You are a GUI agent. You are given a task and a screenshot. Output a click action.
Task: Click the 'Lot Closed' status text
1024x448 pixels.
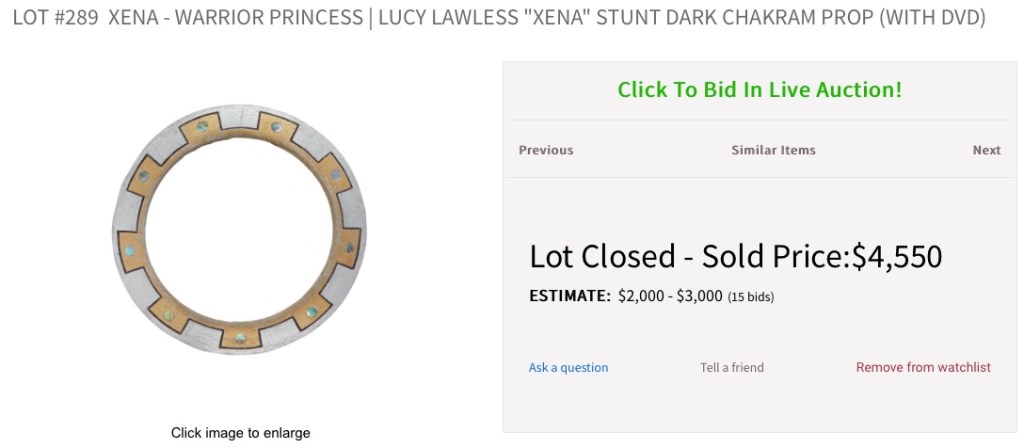click(602, 257)
